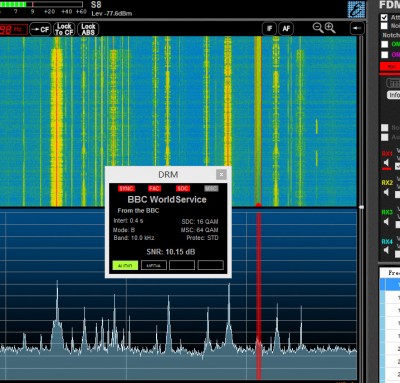Click the From the BBC text

click(138, 211)
